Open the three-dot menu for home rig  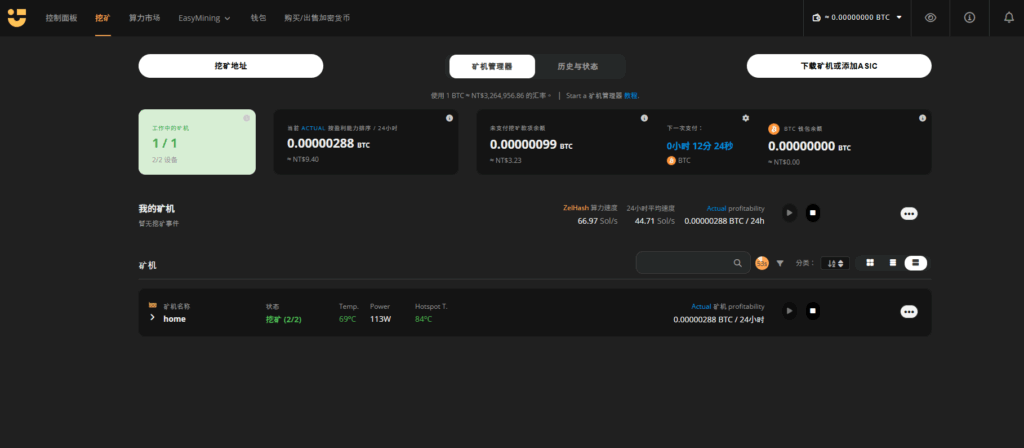pyautogui.click(x=908, y=311)
